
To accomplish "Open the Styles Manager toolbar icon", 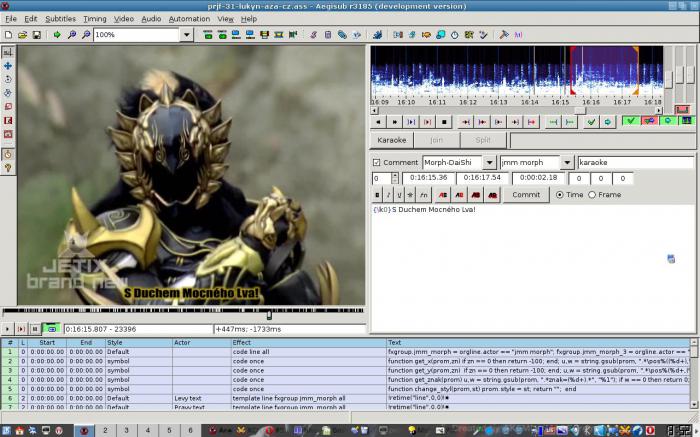I will [x=313, y=34].
